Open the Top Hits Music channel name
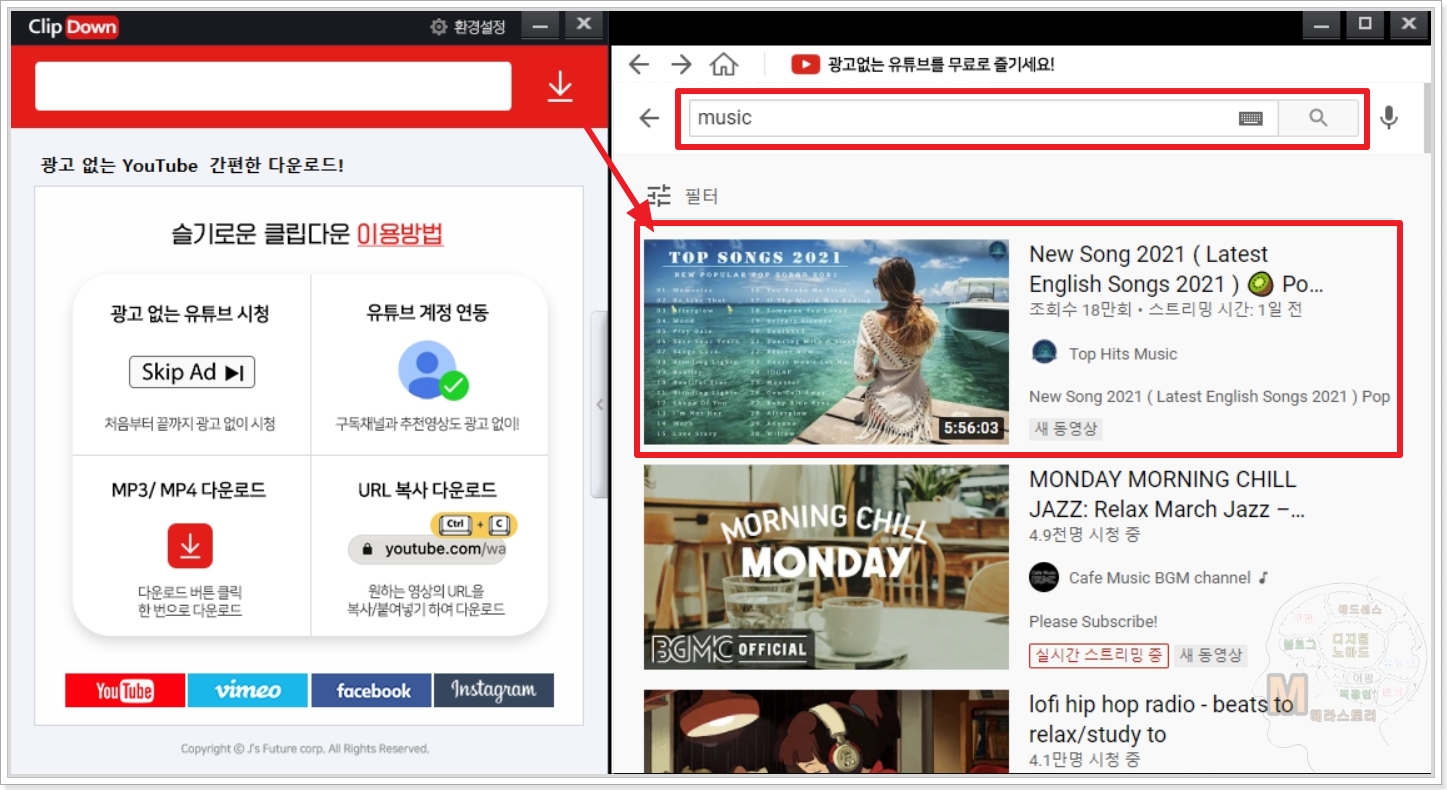1447x790 pixels. pos(1123,354)
